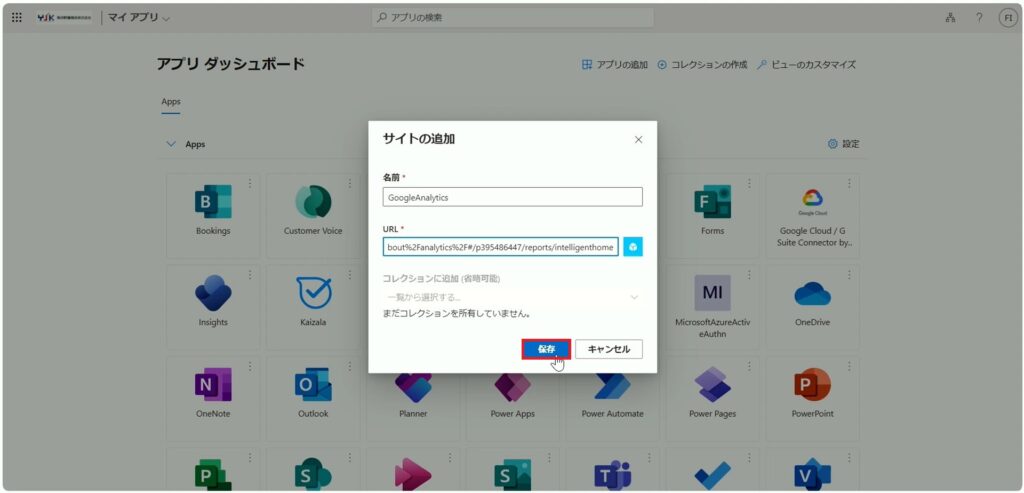This screenshot has width=1024, height=493.
Task: Click the Bookings app icon
Action: pos(213,202)
